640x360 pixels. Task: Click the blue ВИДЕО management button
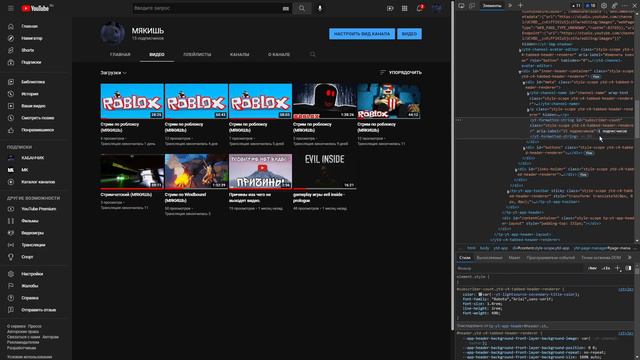tap(409, 34)
